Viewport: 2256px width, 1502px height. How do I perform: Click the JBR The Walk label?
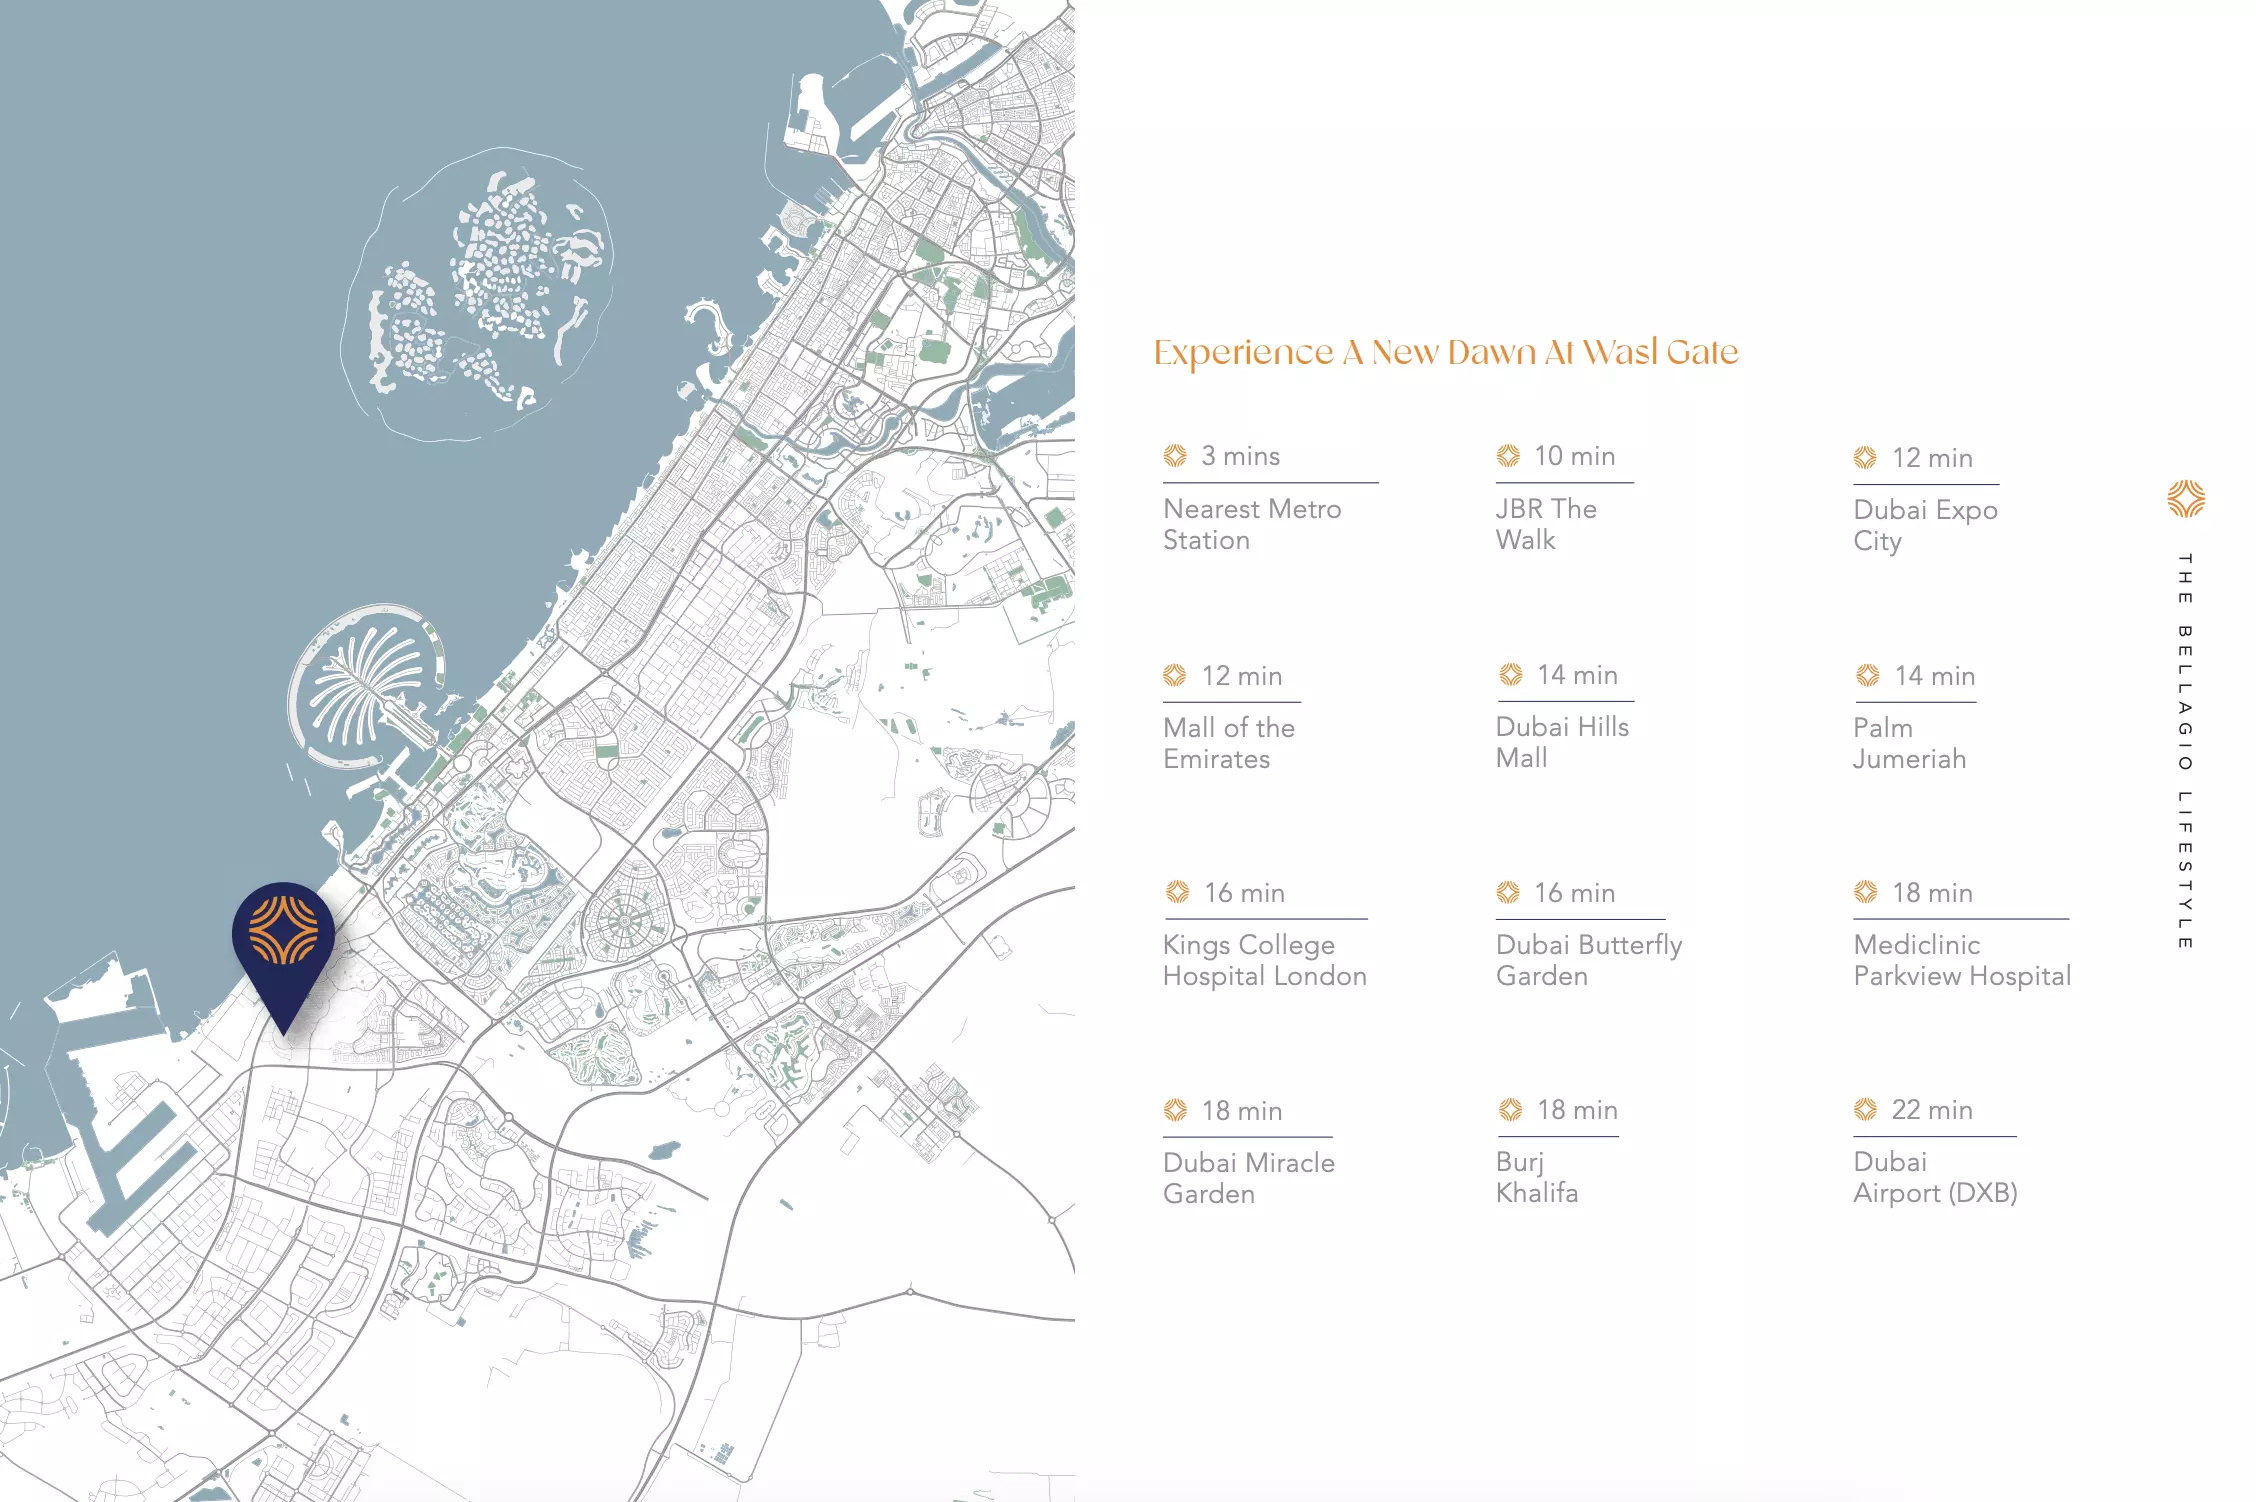coord(1545,524)
